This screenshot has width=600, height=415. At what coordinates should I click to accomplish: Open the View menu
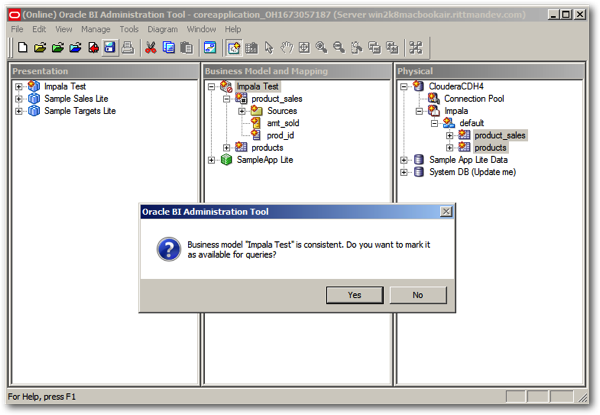[x=64, y=29]
